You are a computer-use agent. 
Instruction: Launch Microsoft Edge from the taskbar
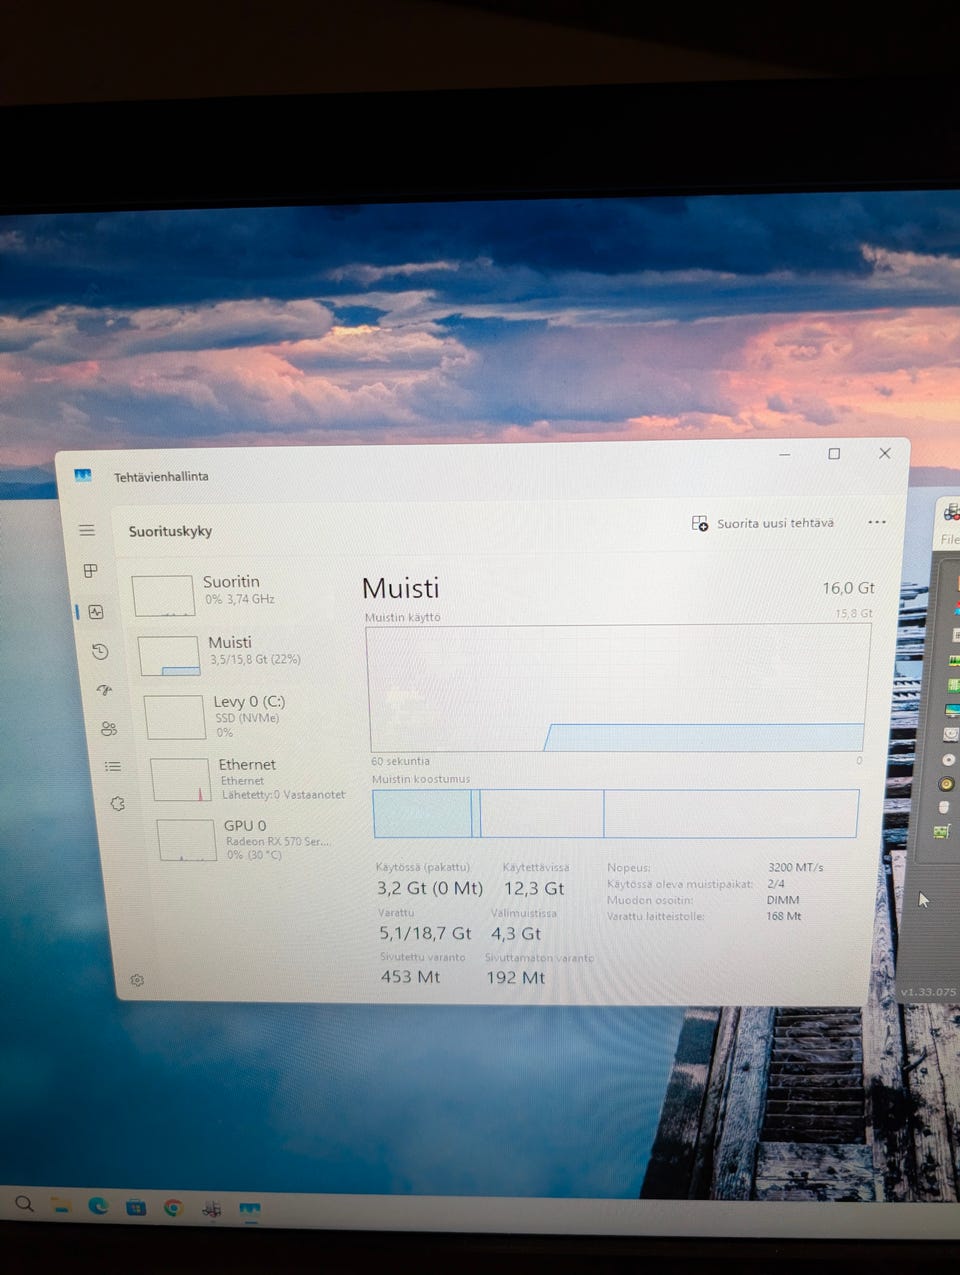tap(98, 1207)
